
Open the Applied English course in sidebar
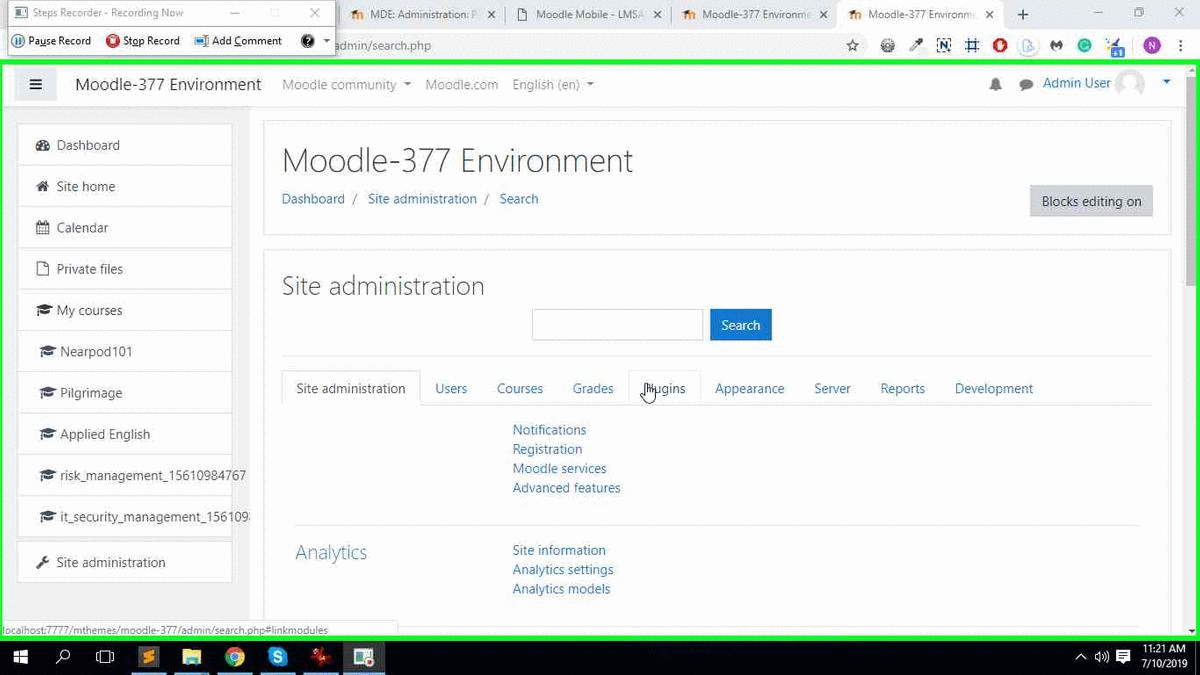(125, 434)
